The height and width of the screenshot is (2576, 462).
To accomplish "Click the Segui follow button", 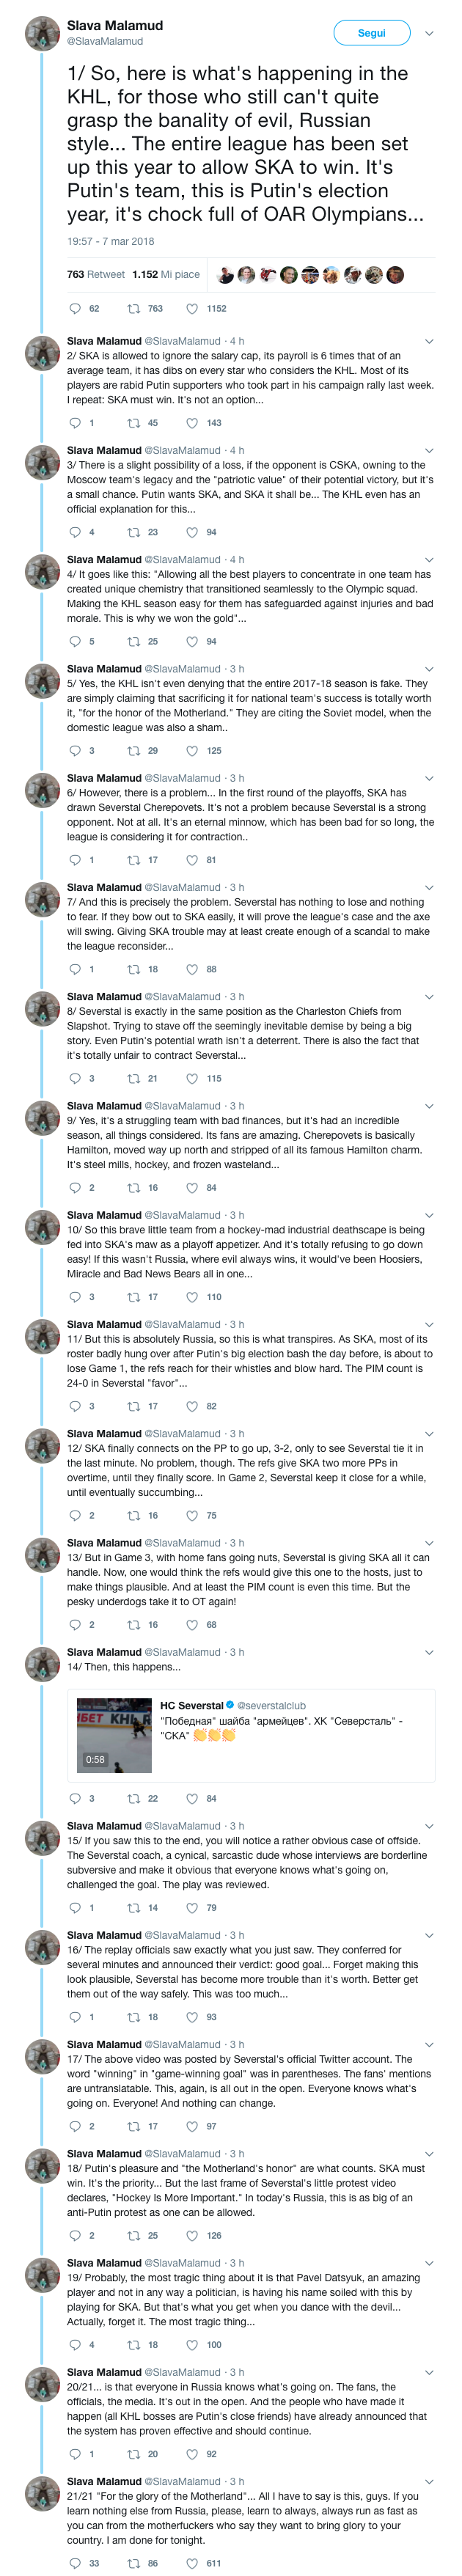I will click(371, 33).
